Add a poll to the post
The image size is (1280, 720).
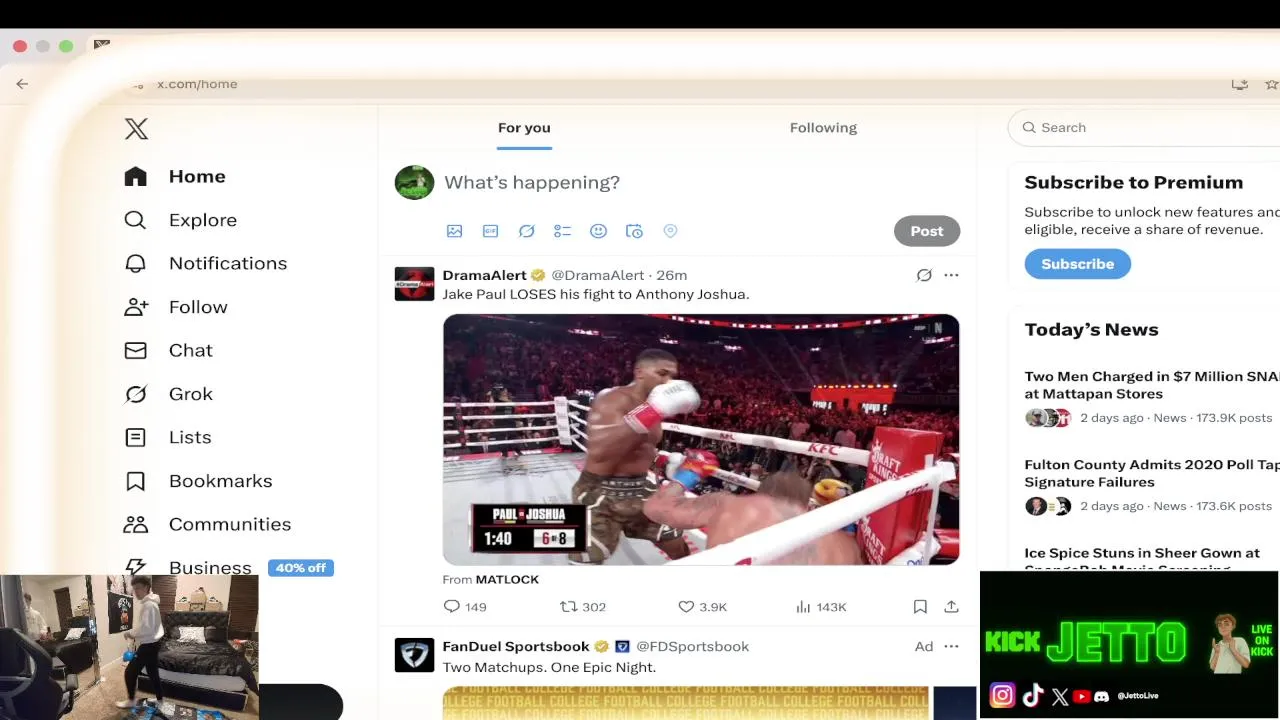tap(562, 231)
